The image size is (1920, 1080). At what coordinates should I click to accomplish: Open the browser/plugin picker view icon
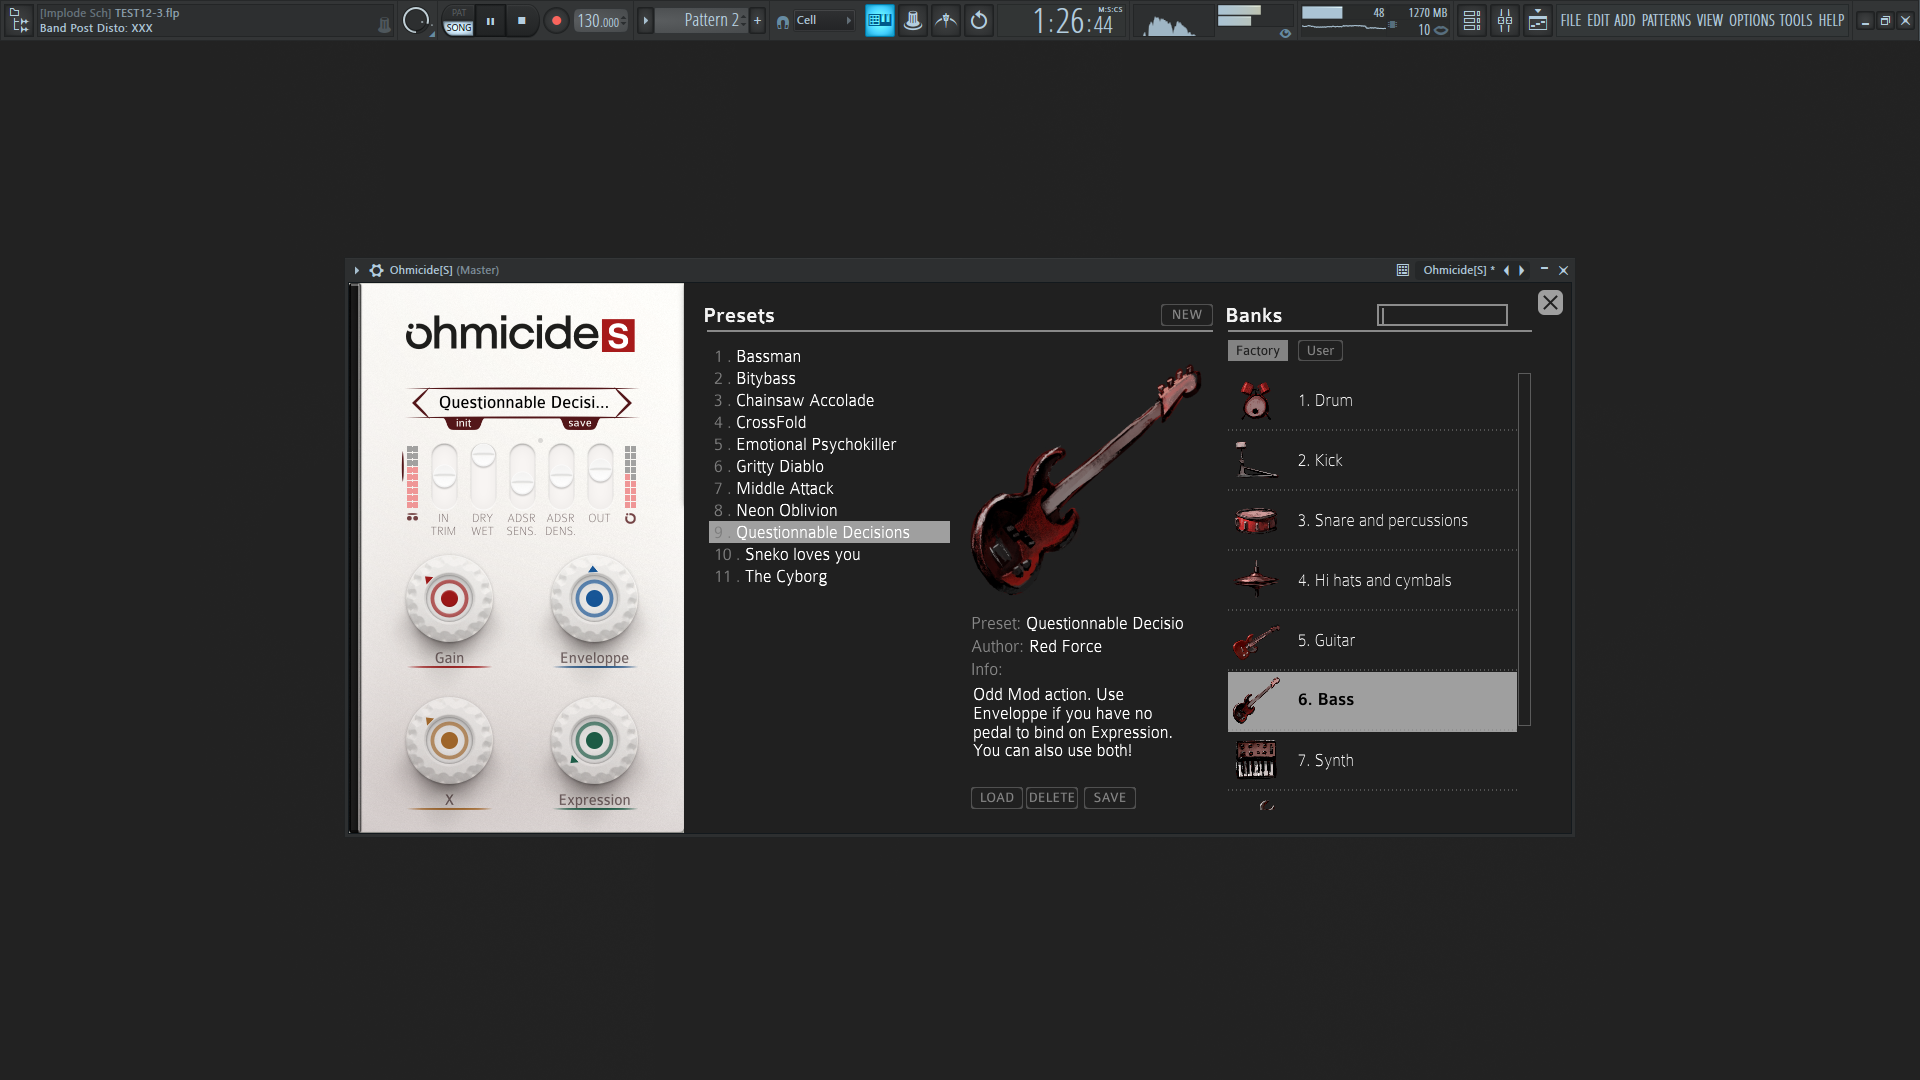(1537, 20)
